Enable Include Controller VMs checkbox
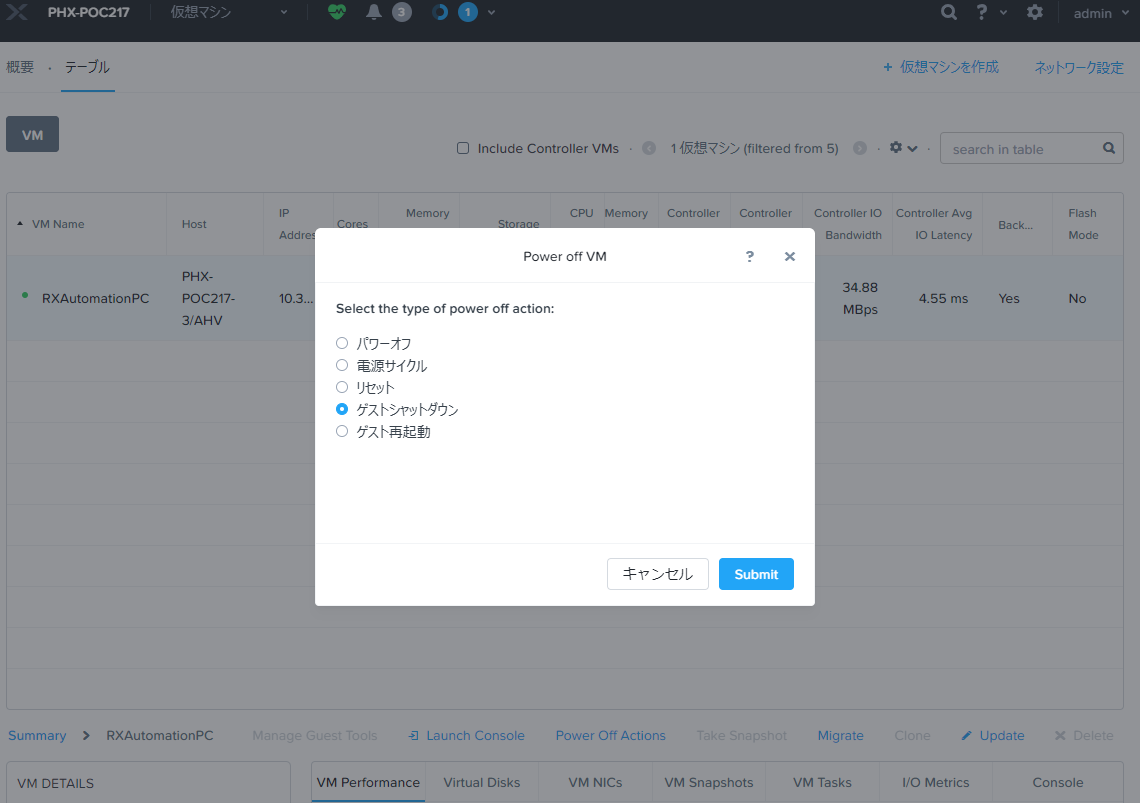 [463, 148]
